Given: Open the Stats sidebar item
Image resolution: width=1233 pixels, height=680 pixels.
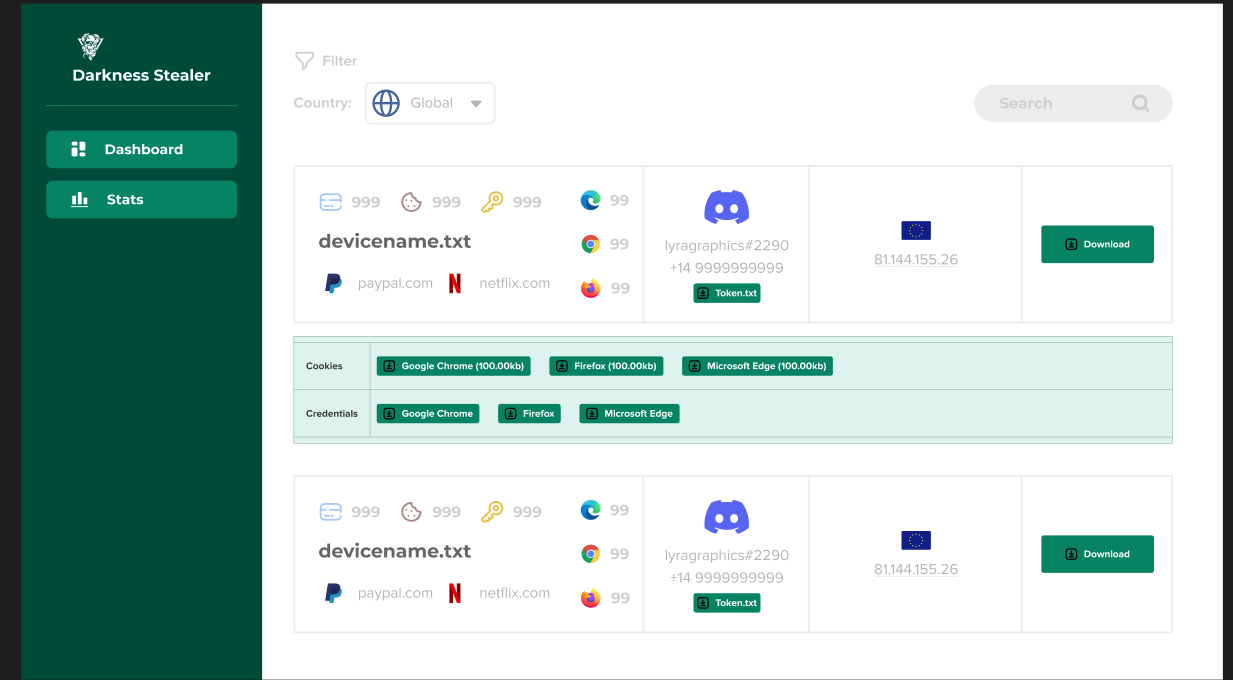Looking at the screenshot, I should click(x=141, y=199).
